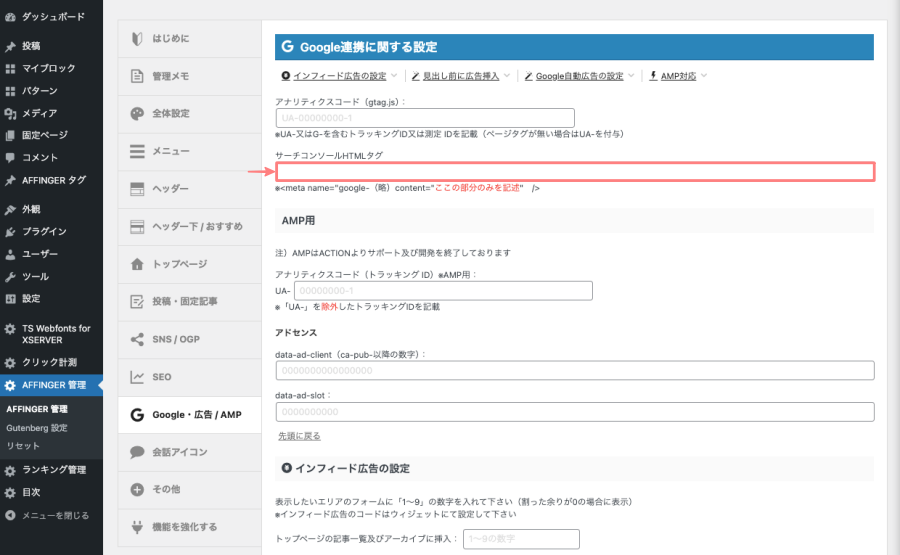The width and height of the screenshot is (900, 555).
Task: Click the 先頭に戻る link
Action: (299, 436)
